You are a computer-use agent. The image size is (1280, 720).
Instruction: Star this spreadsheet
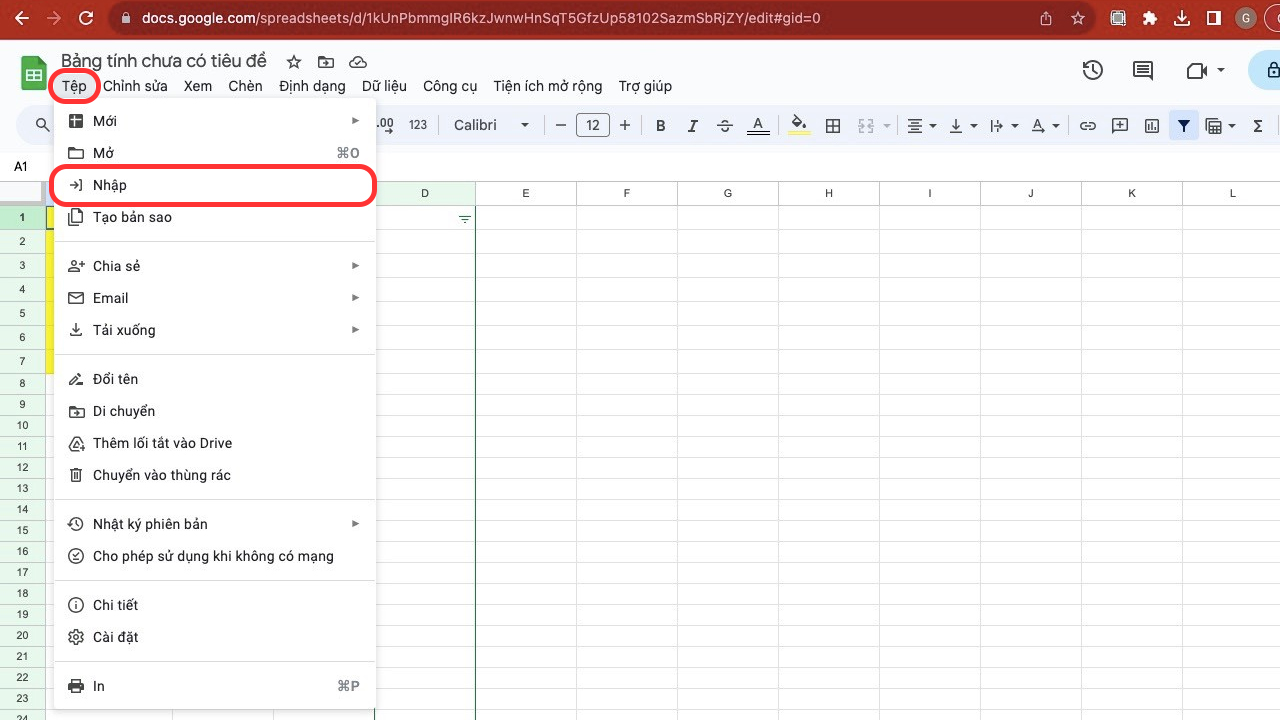(293, 62)
